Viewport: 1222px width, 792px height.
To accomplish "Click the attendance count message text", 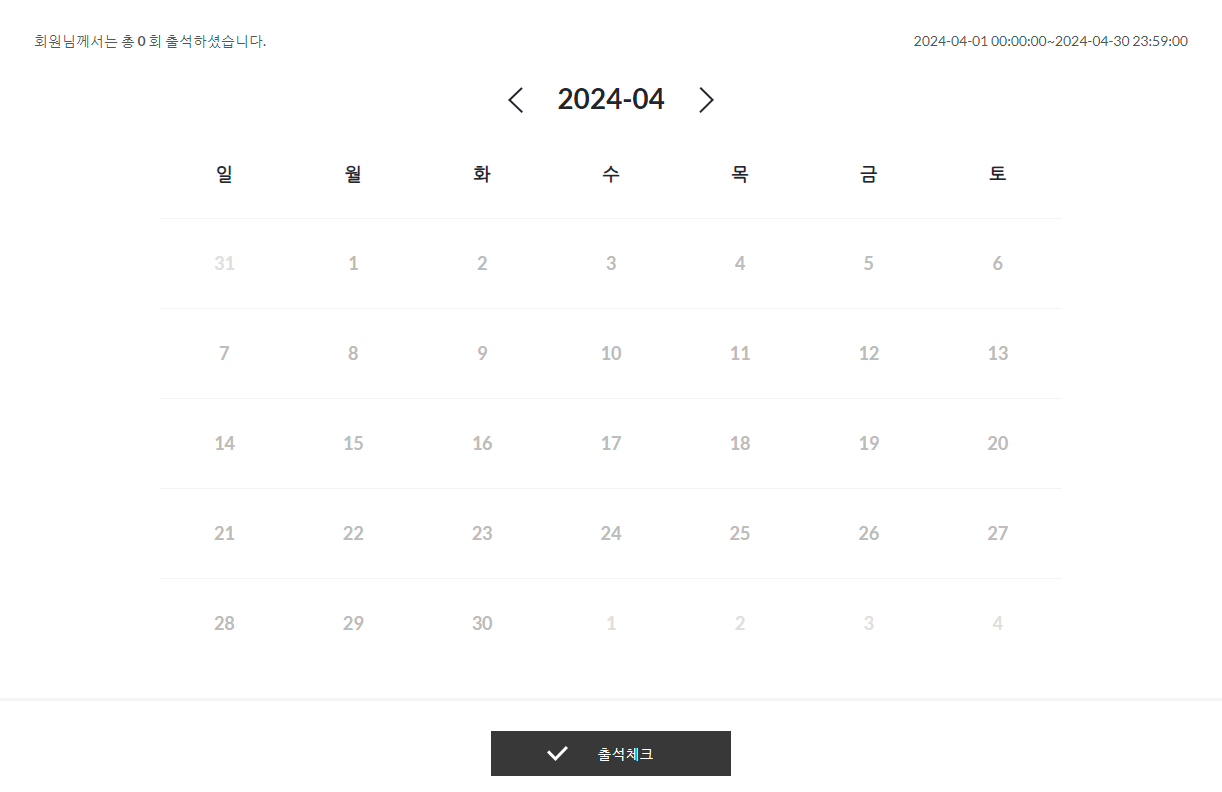I will coord(150,42).
